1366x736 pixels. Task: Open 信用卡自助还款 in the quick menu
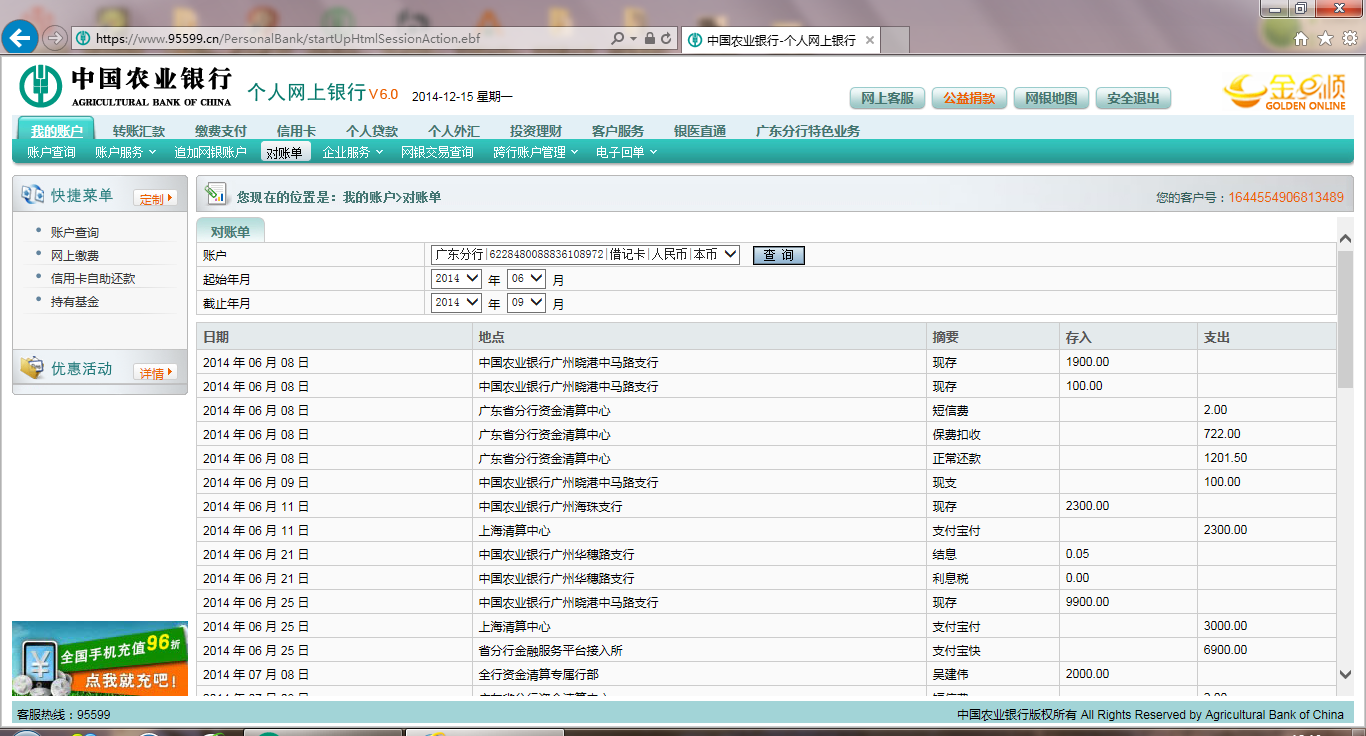pyautogui.click(x=93, y=279)
